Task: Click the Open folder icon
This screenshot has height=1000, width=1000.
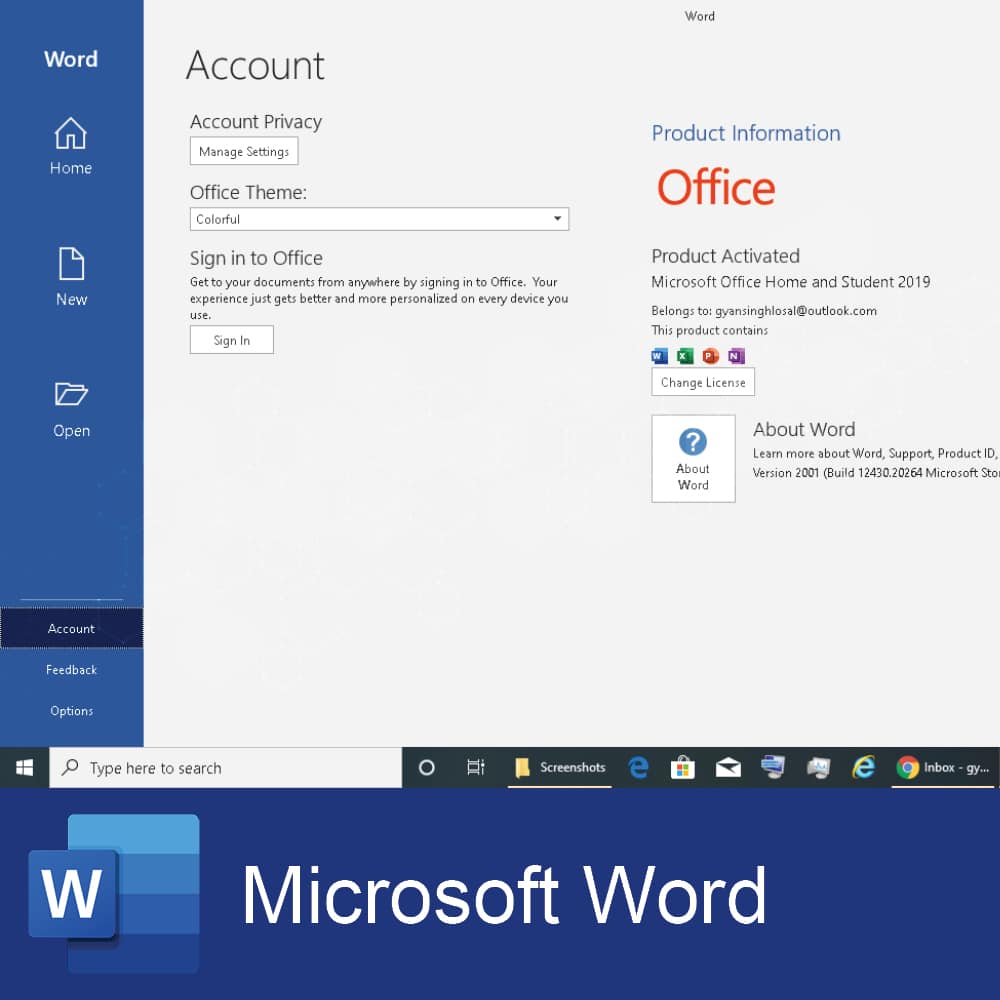Action: [x=71, y=393]
